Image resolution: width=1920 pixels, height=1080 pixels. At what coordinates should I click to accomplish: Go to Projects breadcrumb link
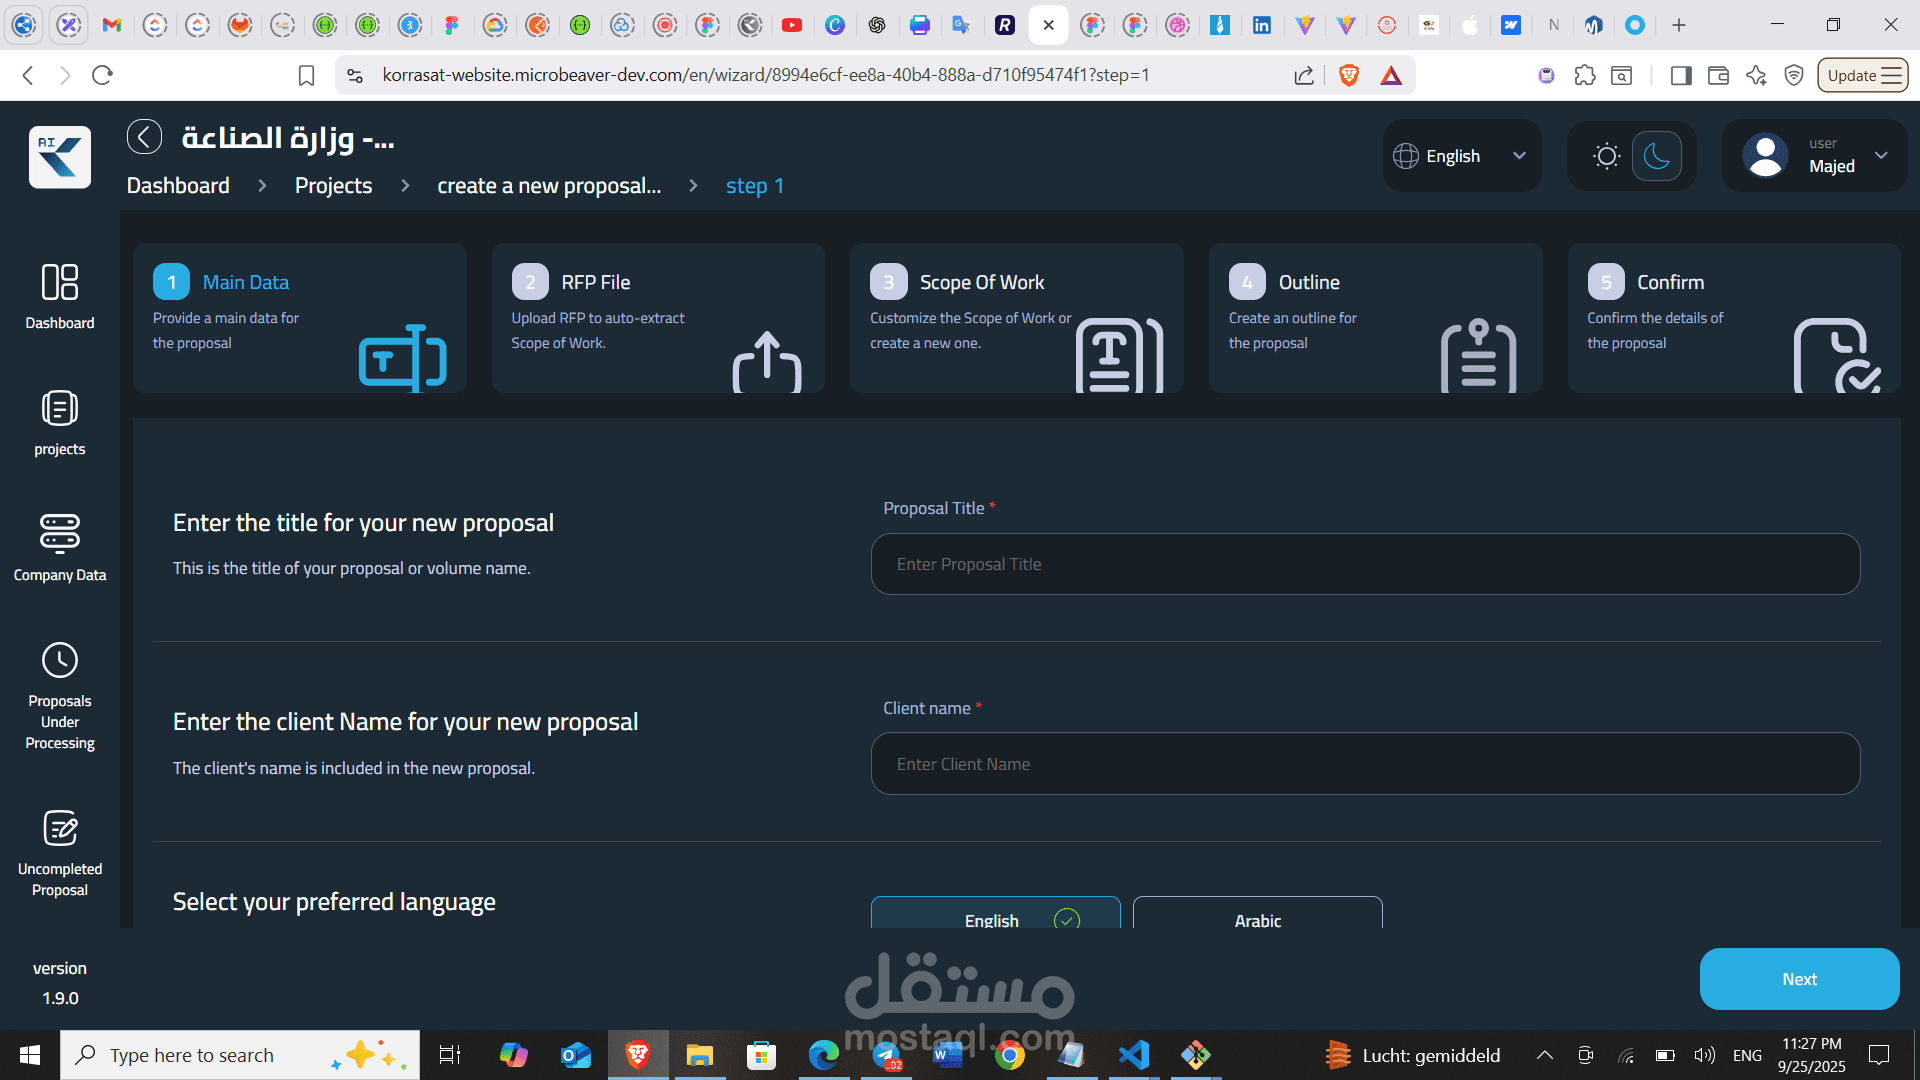click(x=333, y=186)
